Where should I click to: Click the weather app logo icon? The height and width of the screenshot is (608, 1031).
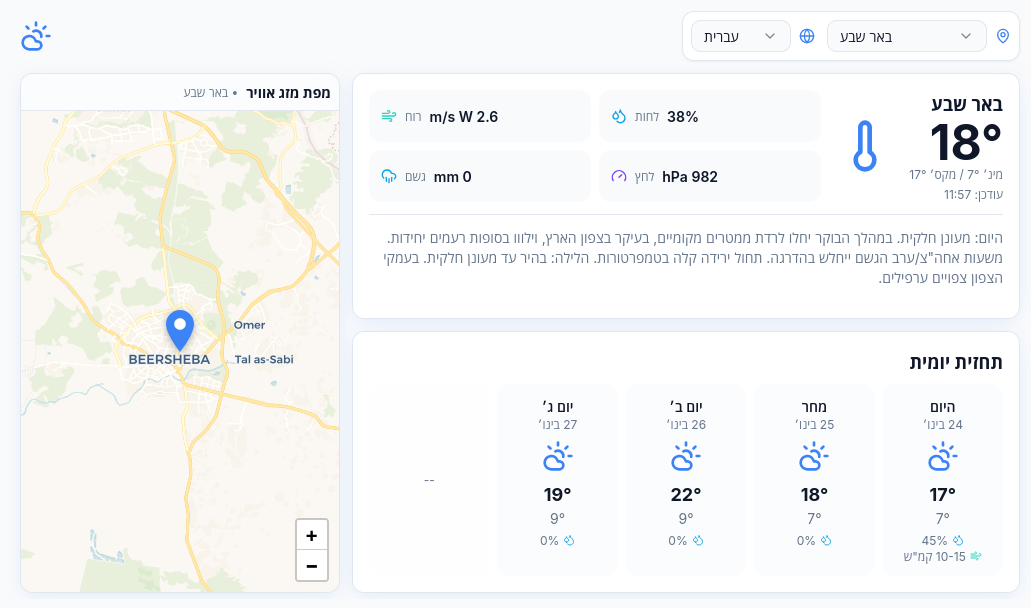point(35,37)
